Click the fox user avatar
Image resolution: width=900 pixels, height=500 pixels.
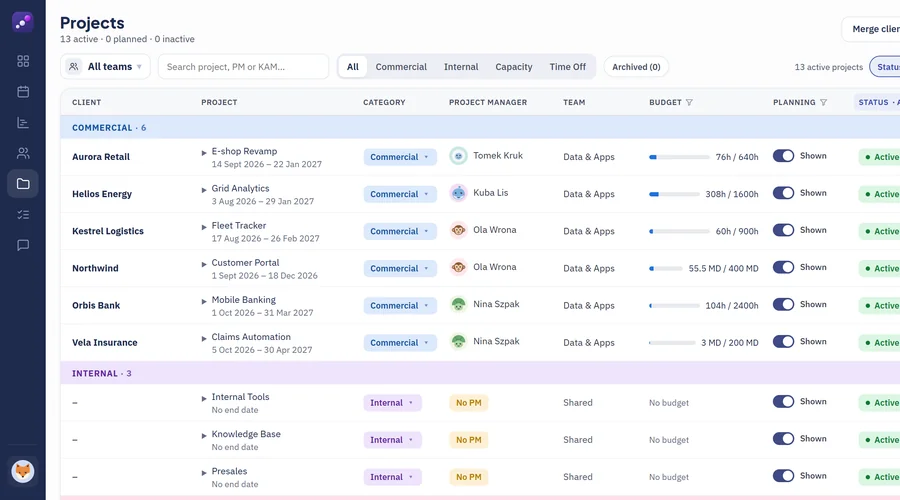click(23, 471)
